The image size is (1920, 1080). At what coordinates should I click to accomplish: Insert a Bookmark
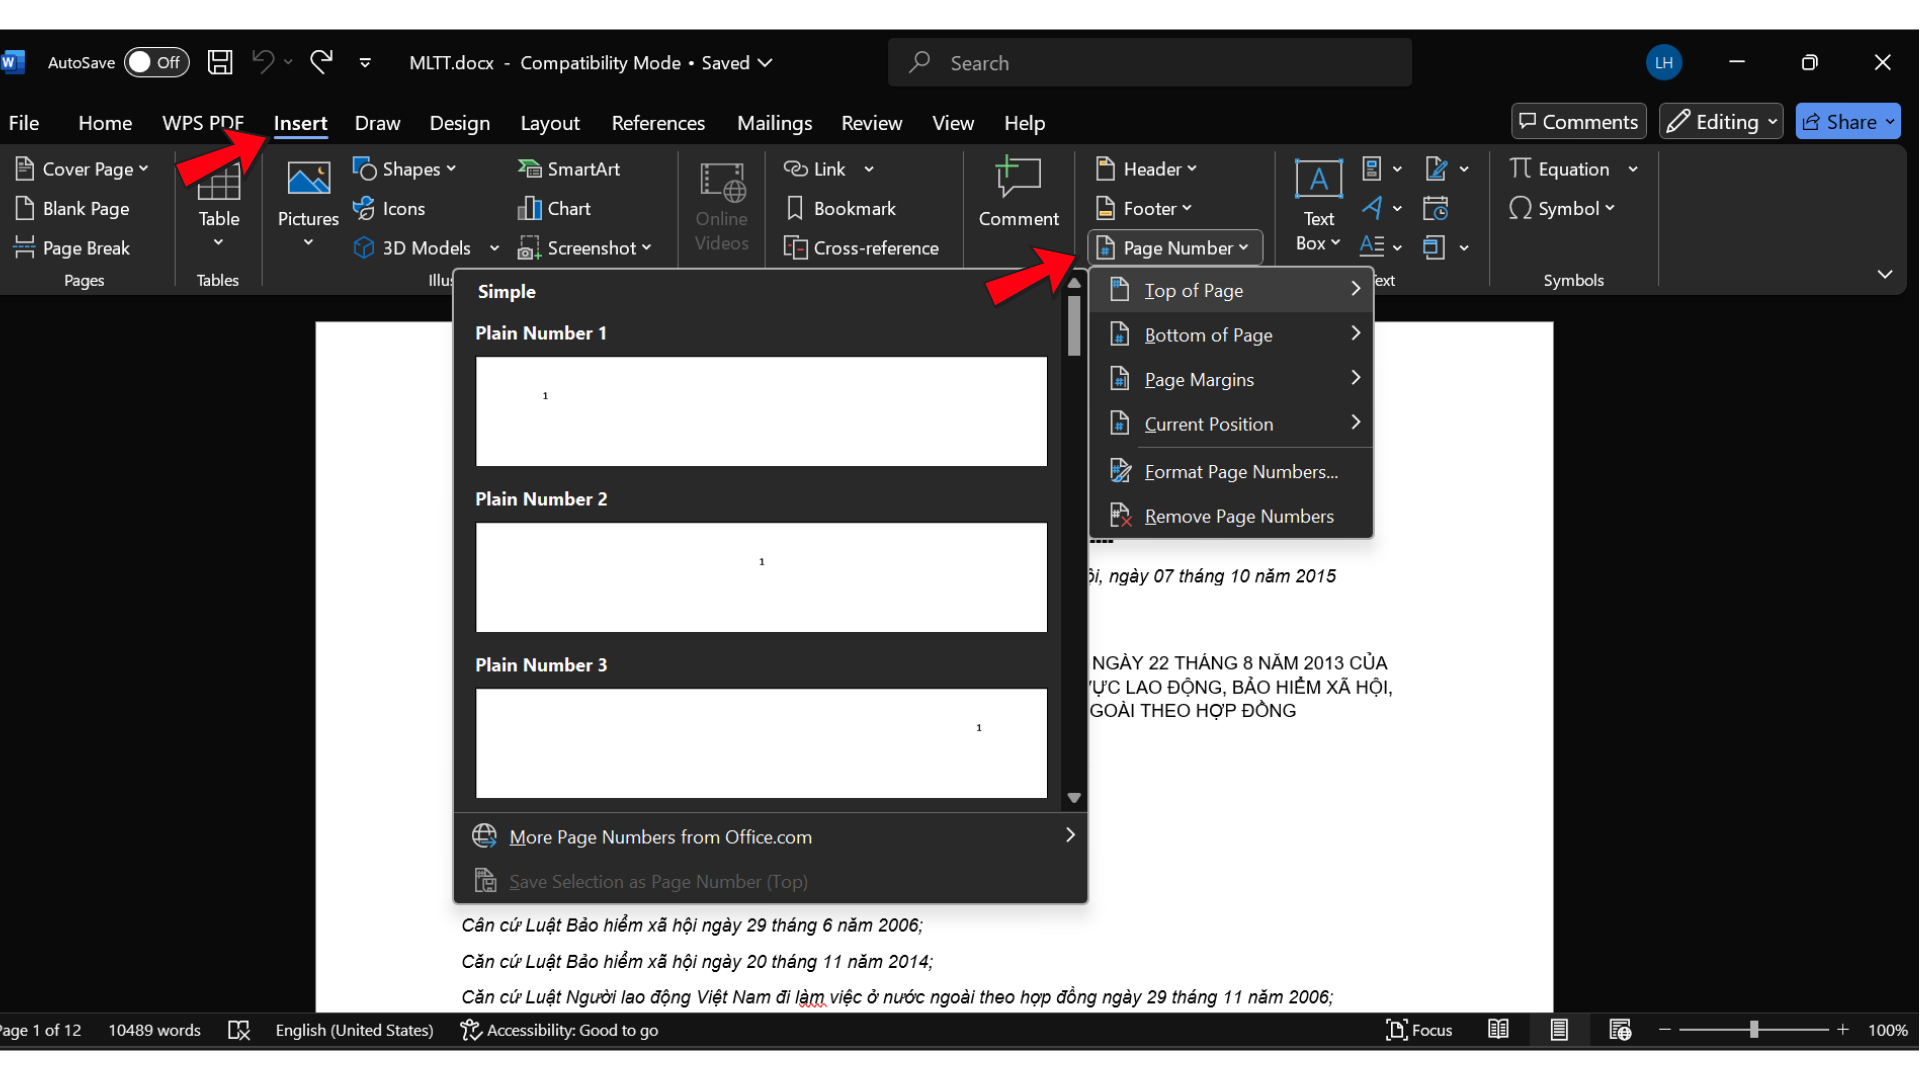(841, 208)
